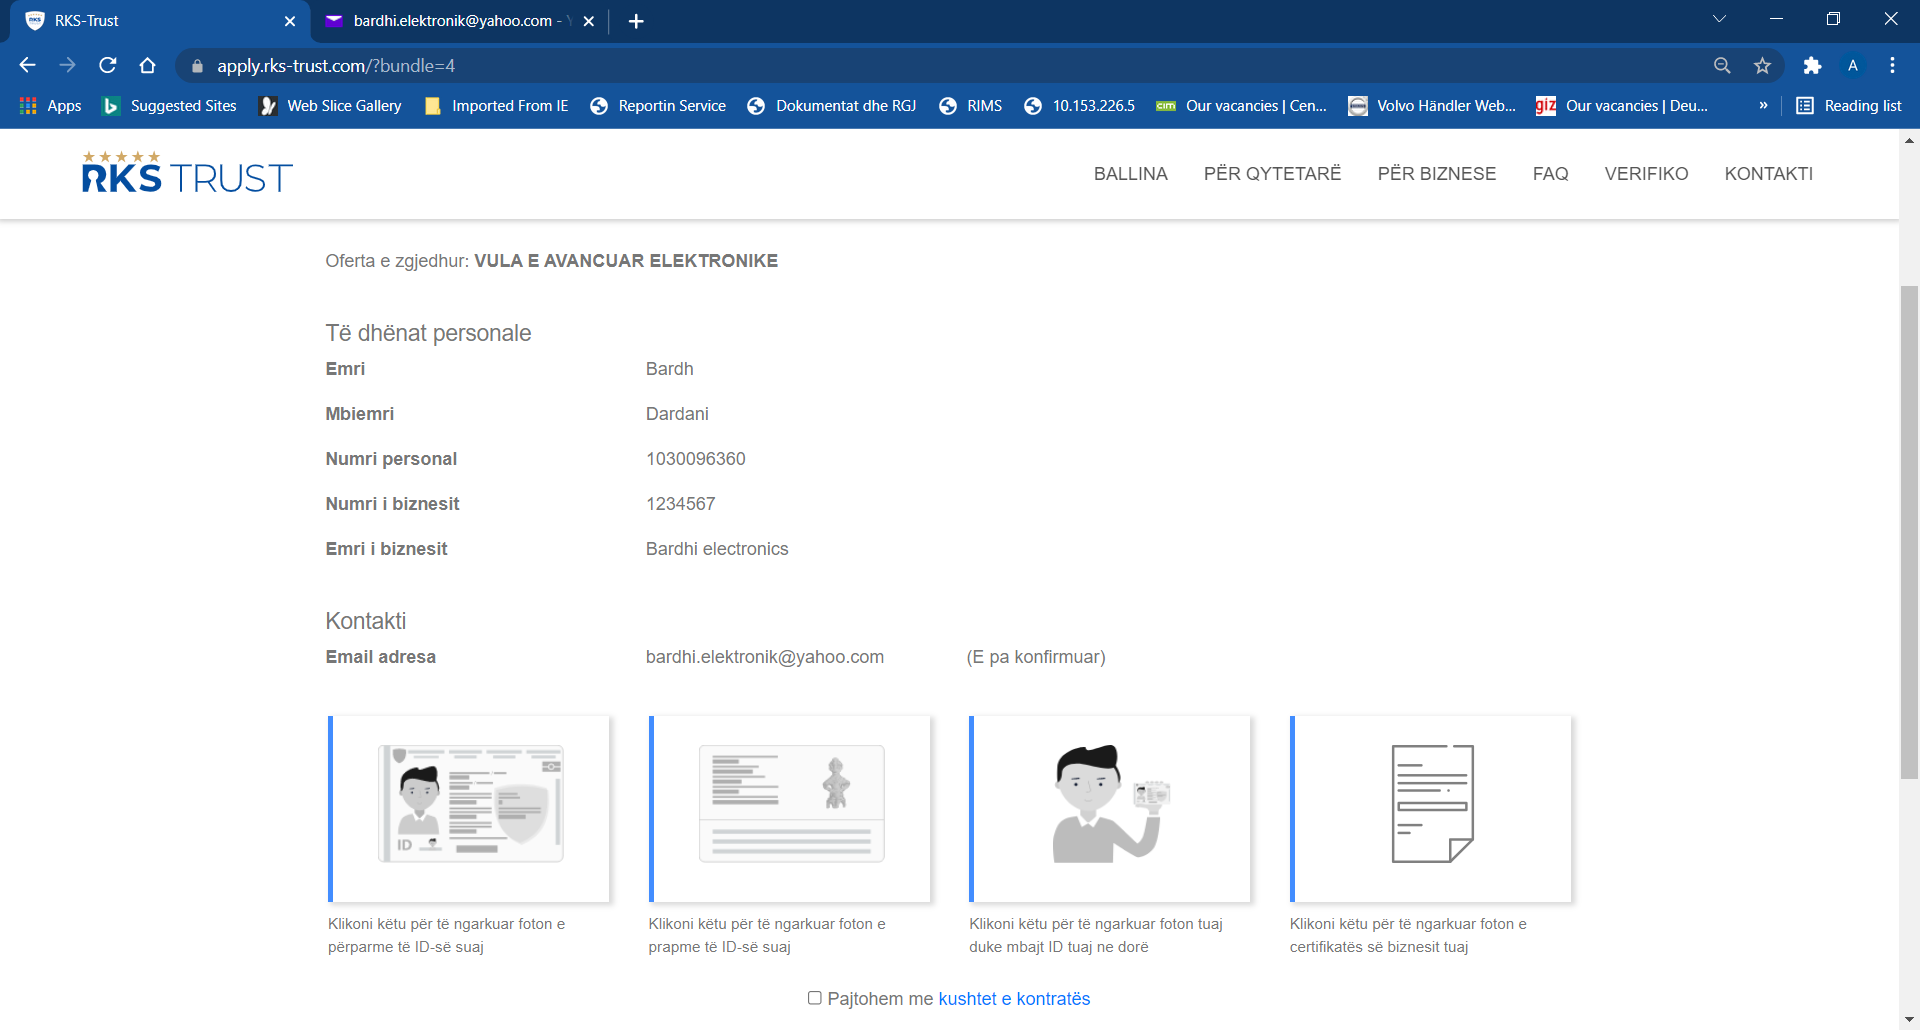Open the Extensions puzzle icon
The image size is (1920, 1030).
(x=1812, y=65)
